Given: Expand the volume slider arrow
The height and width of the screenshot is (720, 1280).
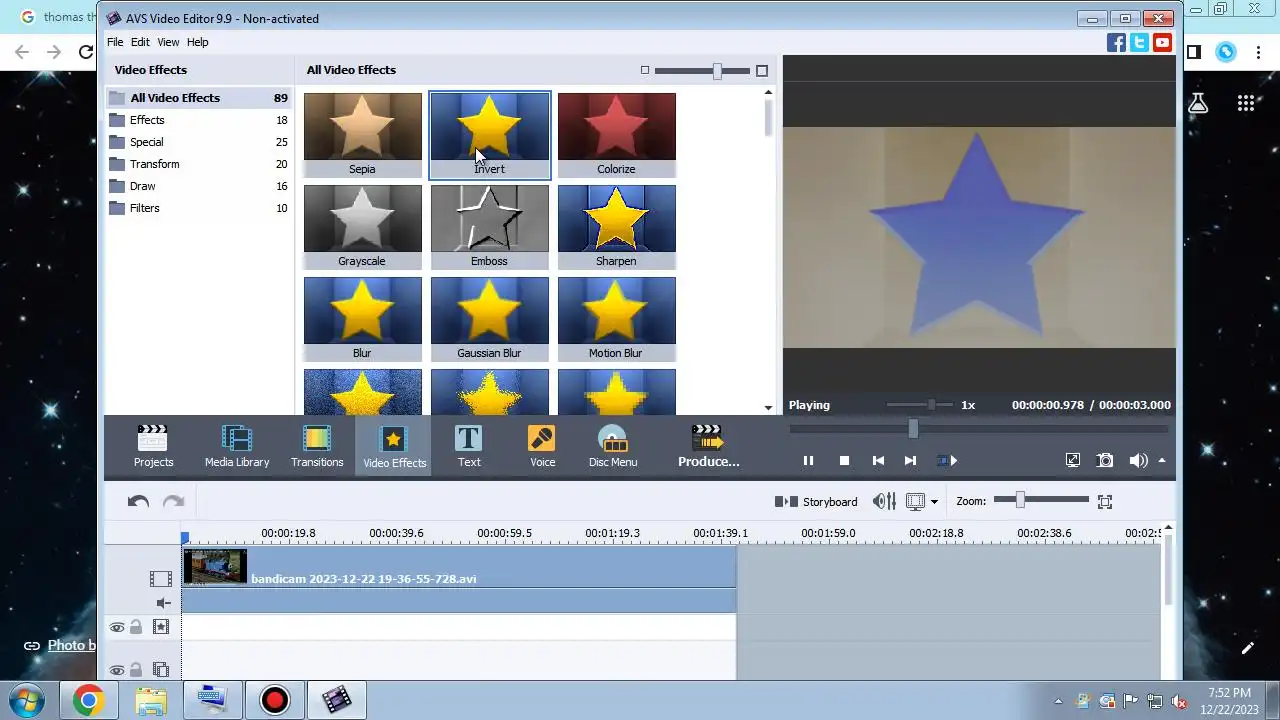Looking at the screenshot, I should 1162,461.
